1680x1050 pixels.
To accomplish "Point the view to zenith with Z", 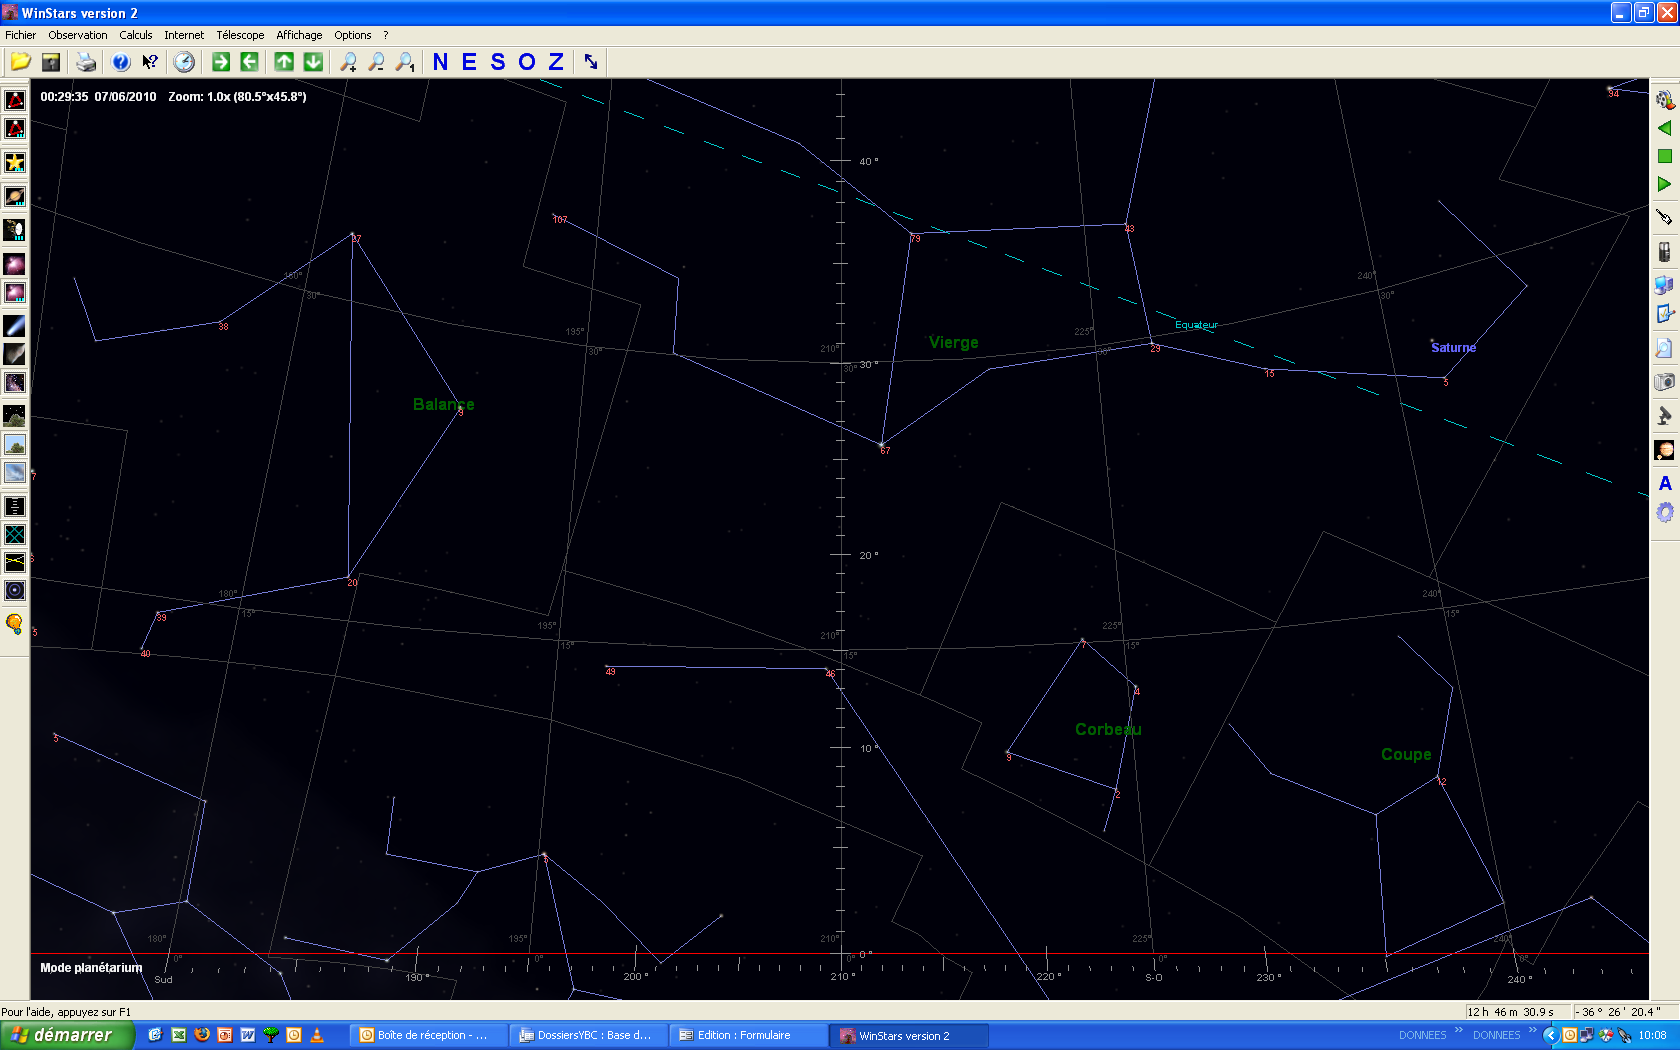I will click(556, 62).
